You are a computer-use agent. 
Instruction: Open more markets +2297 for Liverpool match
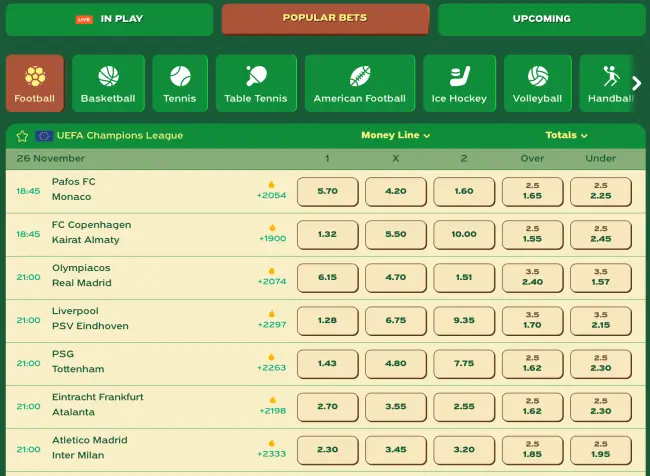pos(272,320)
